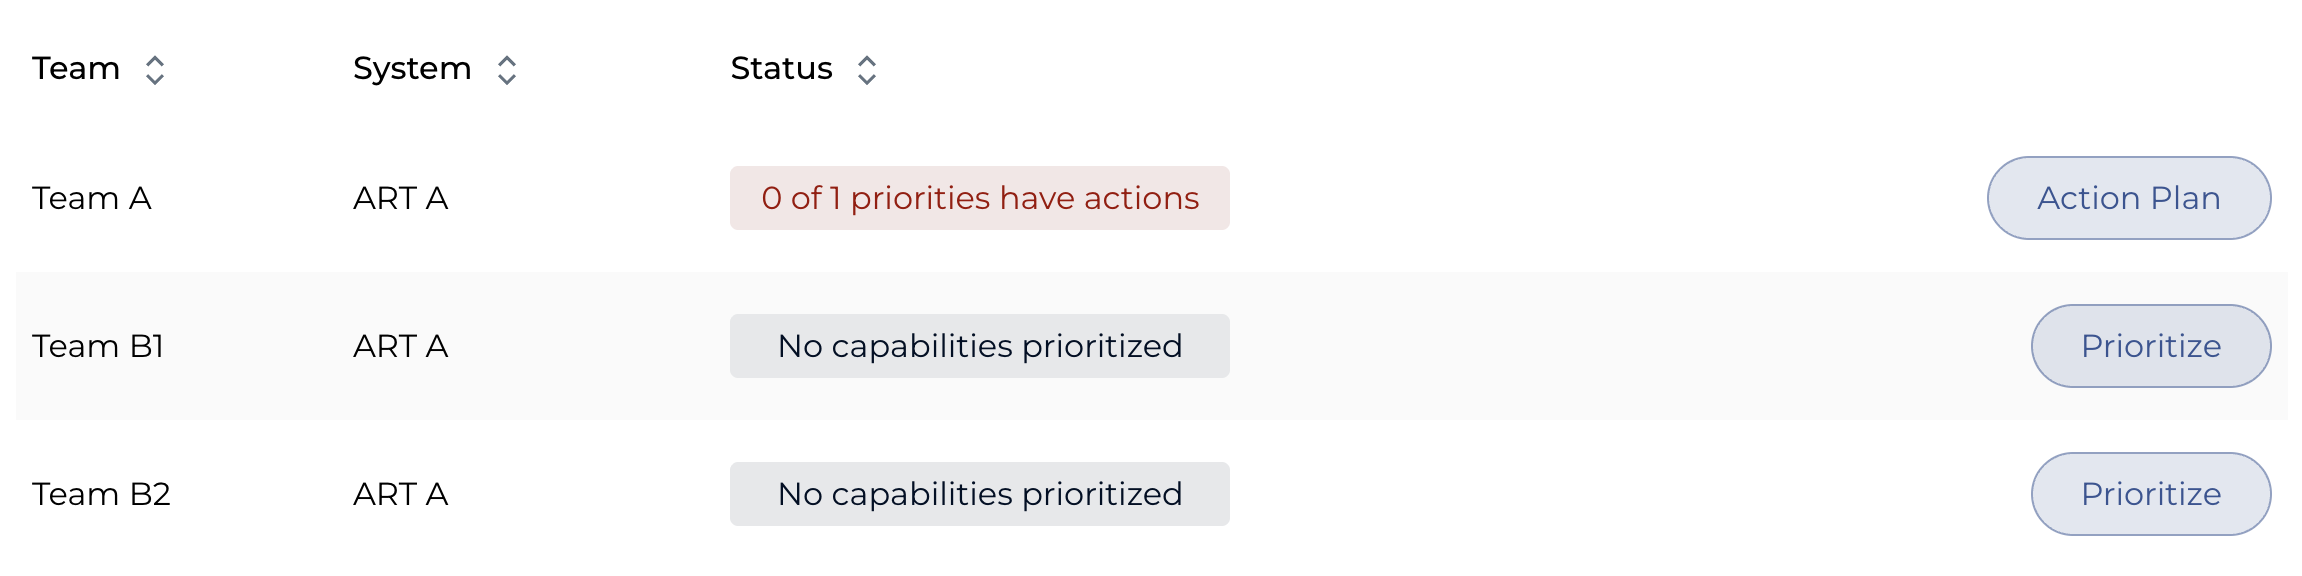Select the Status column header label
Image resolution: width=2302 pixels, height=576 pixels.
(781, 69)
